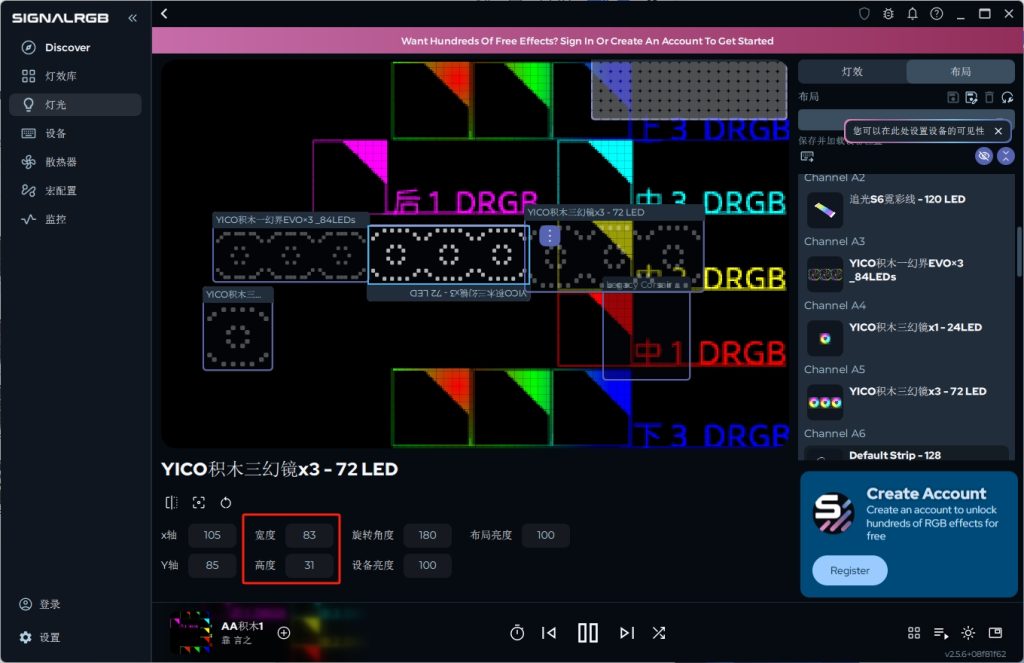The image size is (1024, 663).
Task: Click the shield icon in title bar
Action: pos(864,14)
